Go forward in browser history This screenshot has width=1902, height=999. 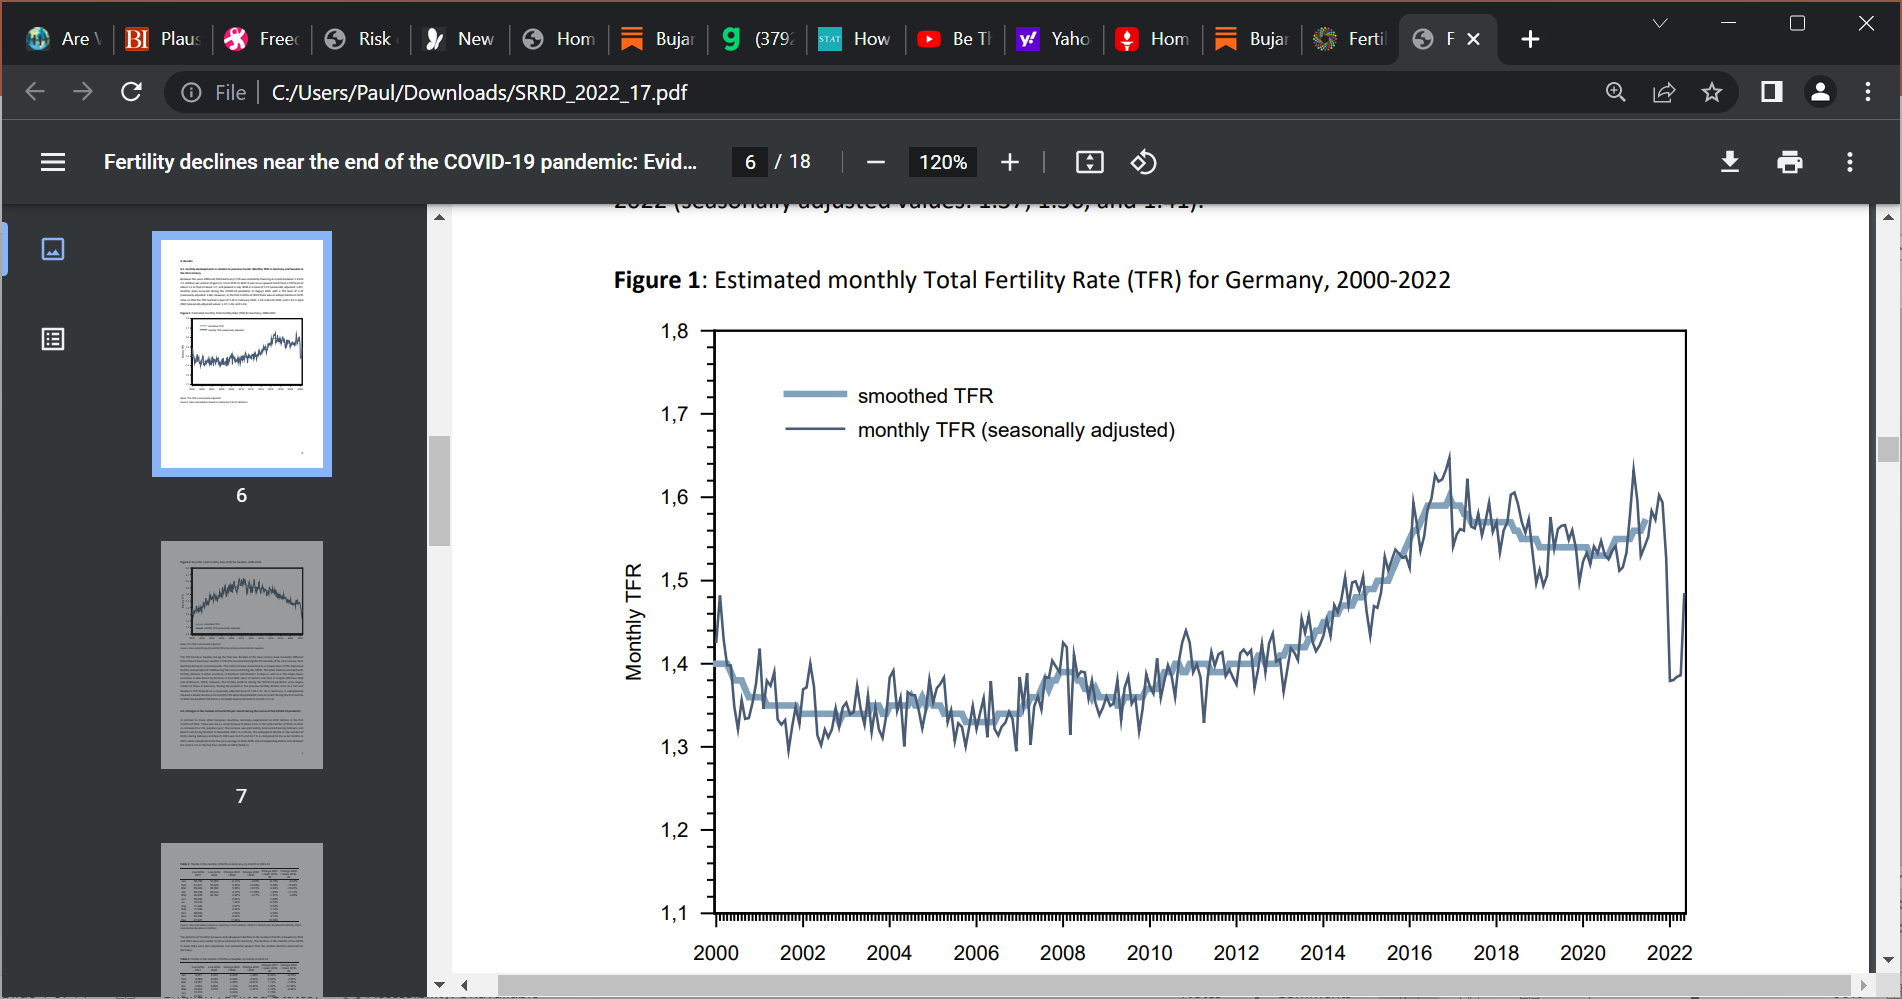[x=83, y=92]
